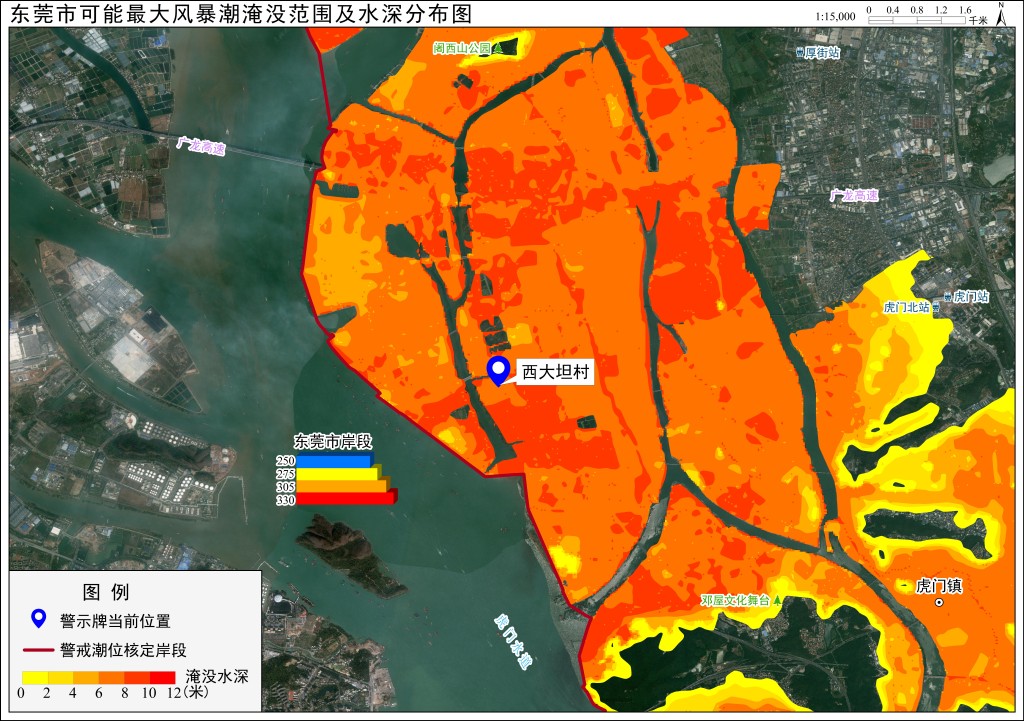Click the blue pin icon in the legend

[39, 619]
